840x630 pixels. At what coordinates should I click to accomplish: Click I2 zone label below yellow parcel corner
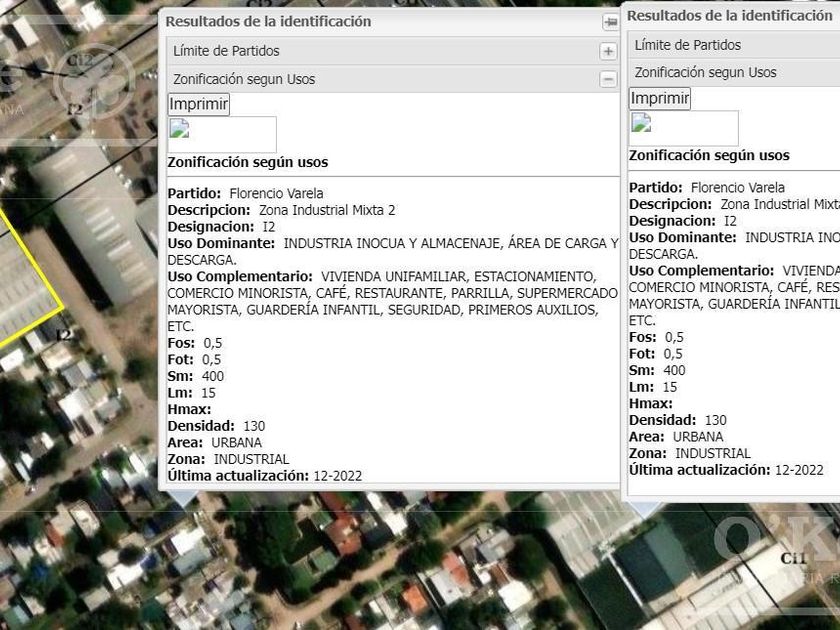coord(64,333)
